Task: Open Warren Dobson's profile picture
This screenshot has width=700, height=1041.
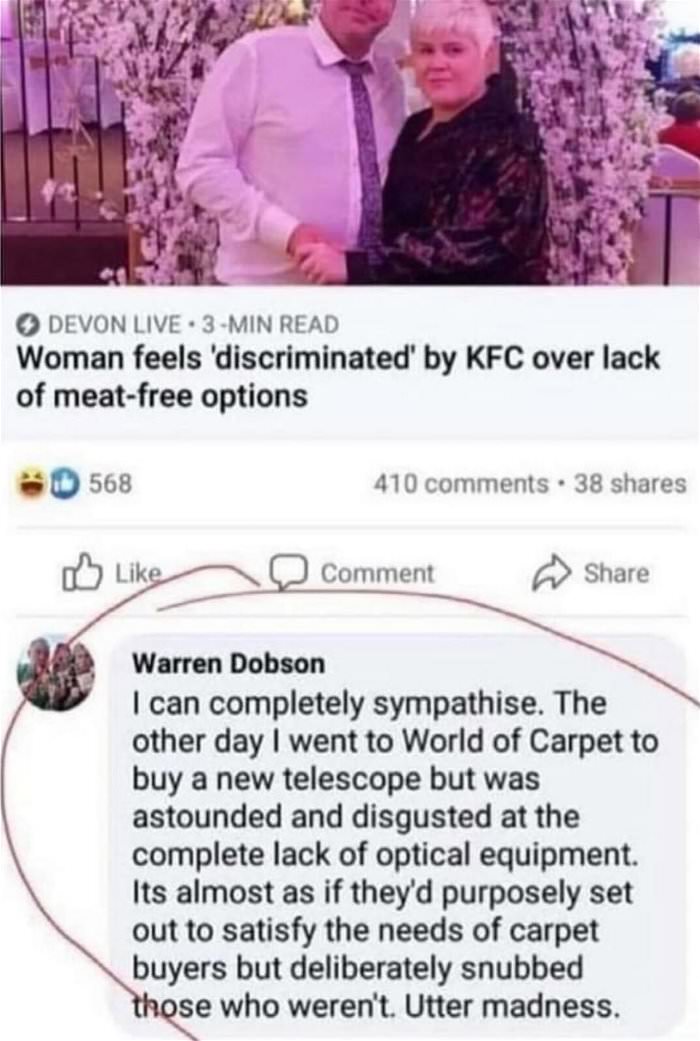Action: (58, 672)
